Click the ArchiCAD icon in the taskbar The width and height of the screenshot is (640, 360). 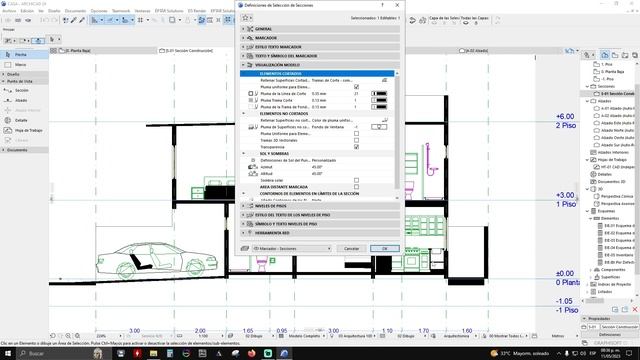tap(284, 353)
